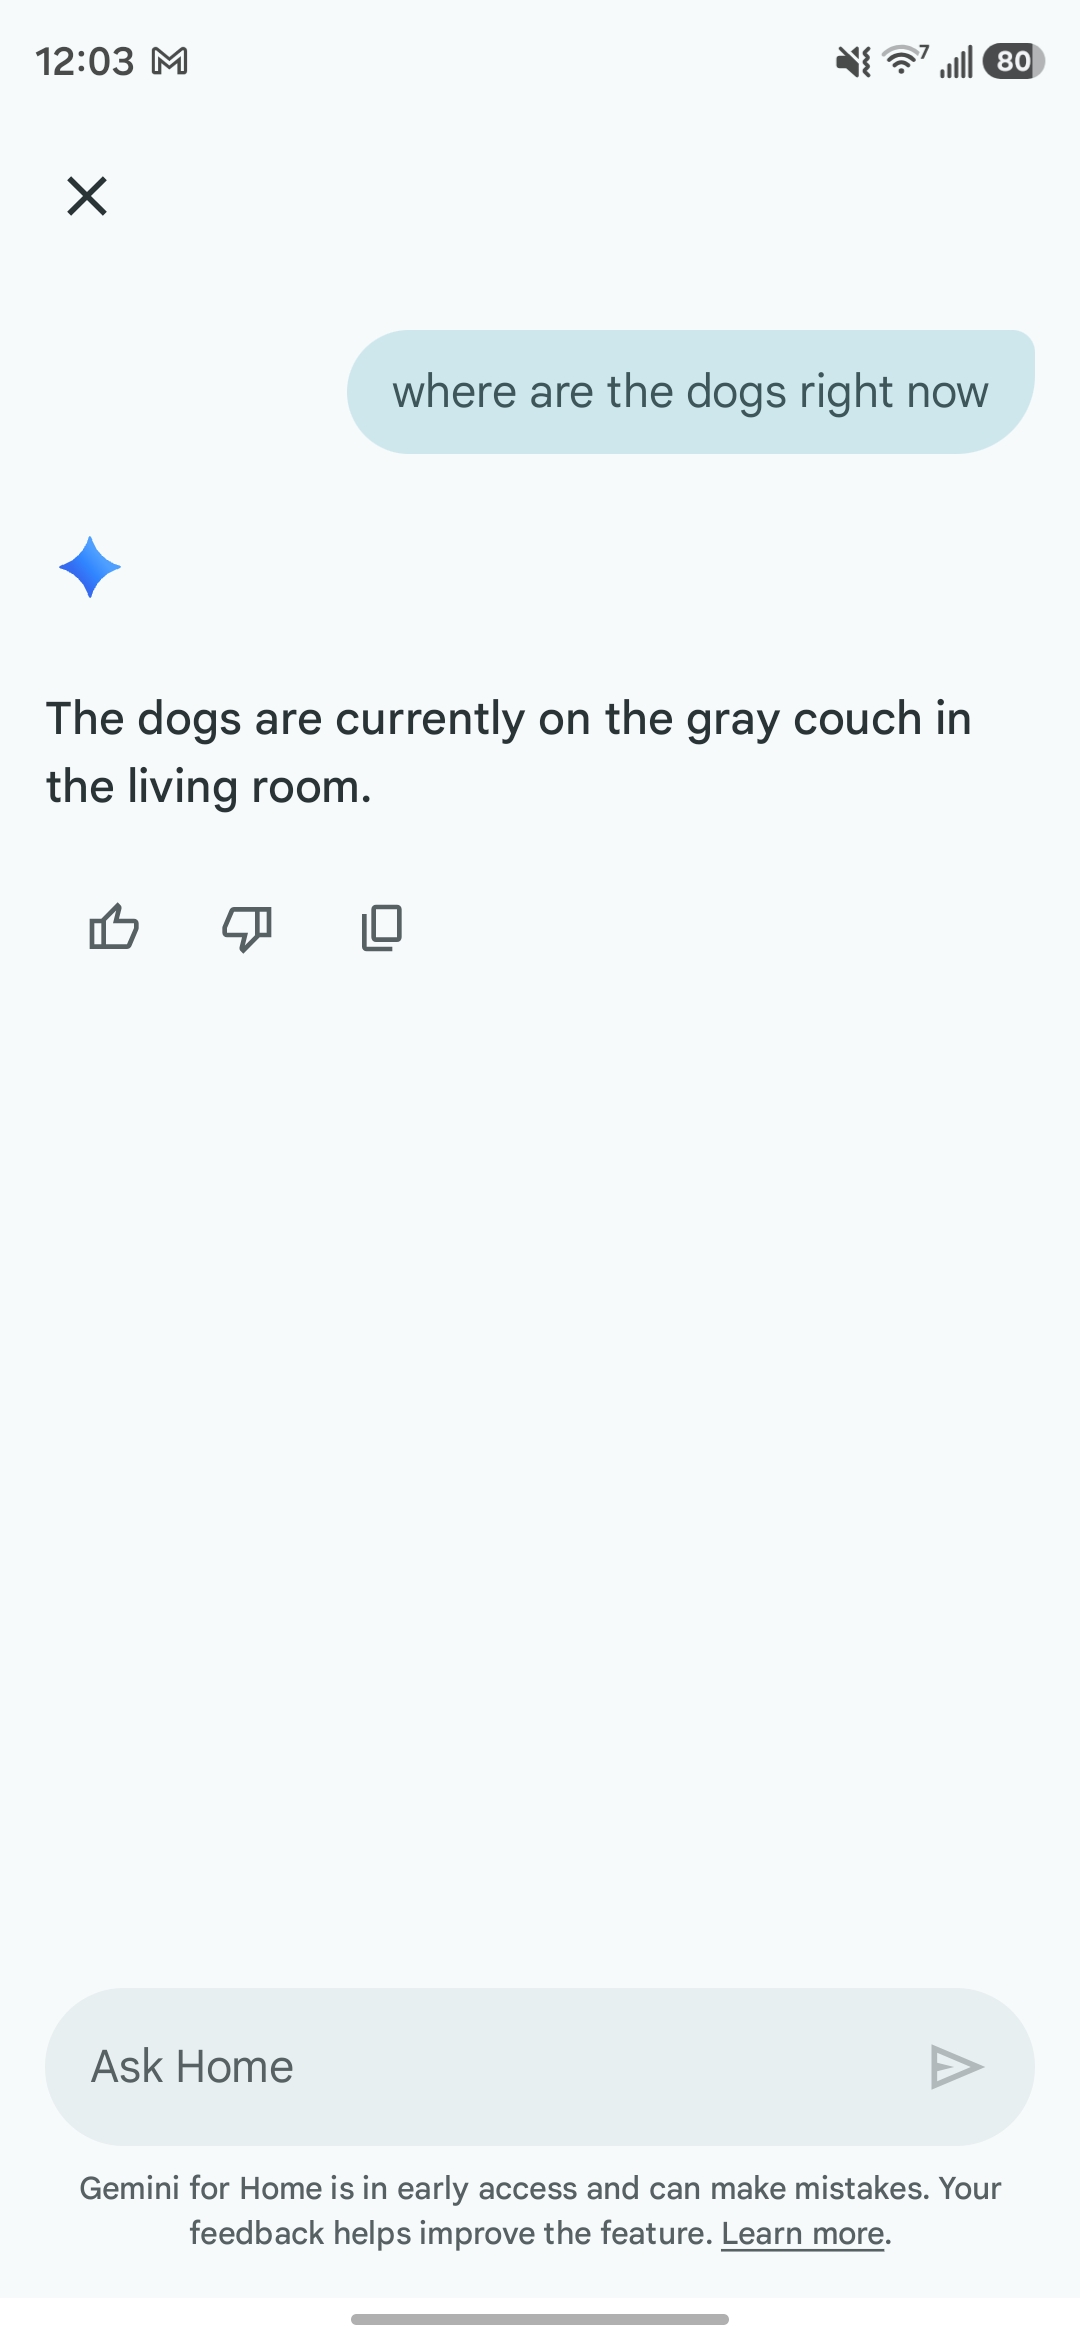Open the Learn more link
The width and height of the screenshot is (1080, 2340).
[x=803, y=2233]
